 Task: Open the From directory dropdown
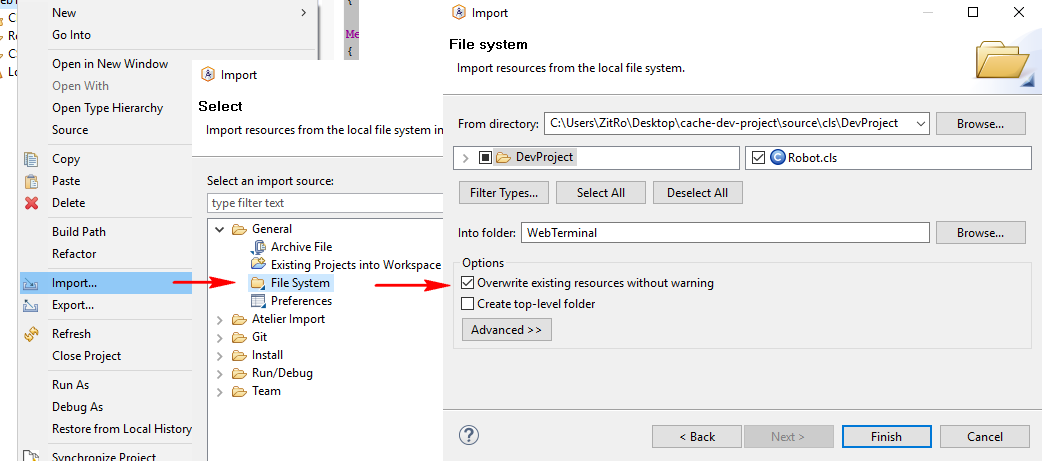[x=920, y=124]
